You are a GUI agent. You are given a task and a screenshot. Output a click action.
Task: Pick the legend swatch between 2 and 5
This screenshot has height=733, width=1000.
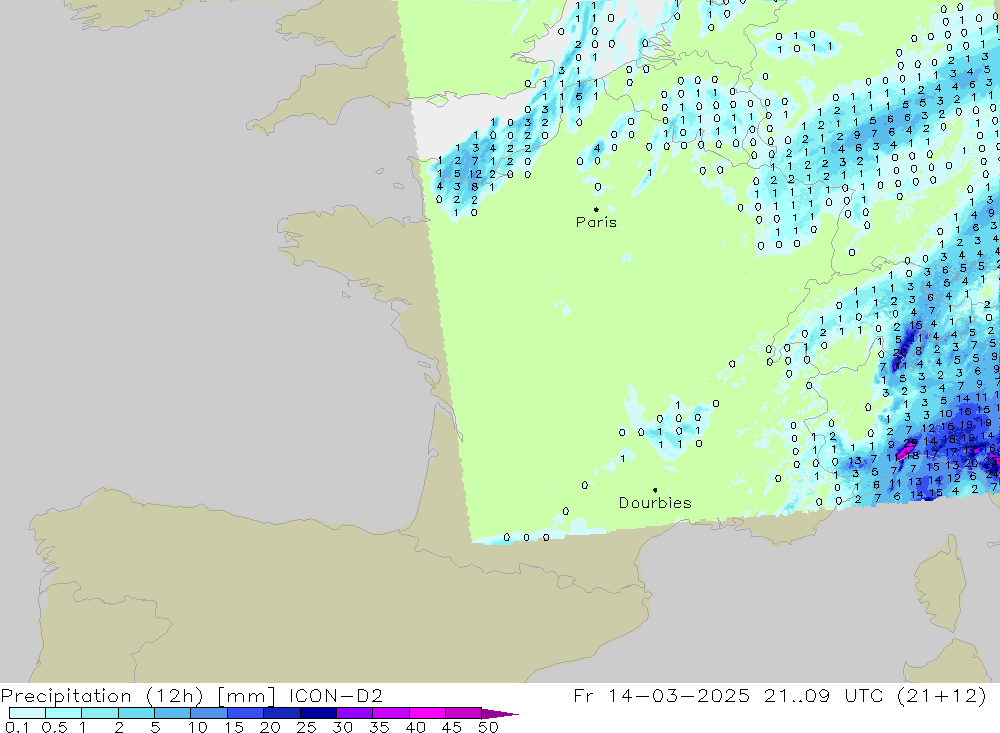(136, 713)
